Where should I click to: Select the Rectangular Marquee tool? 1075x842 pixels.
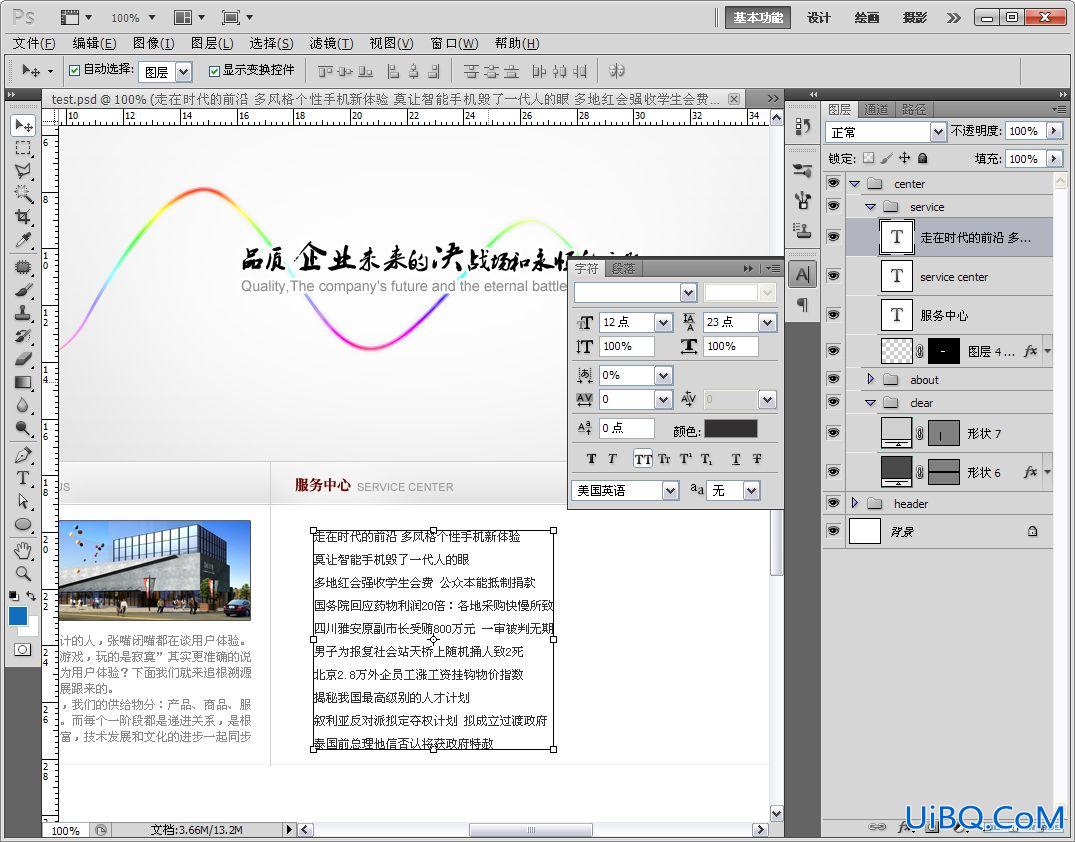23,148
